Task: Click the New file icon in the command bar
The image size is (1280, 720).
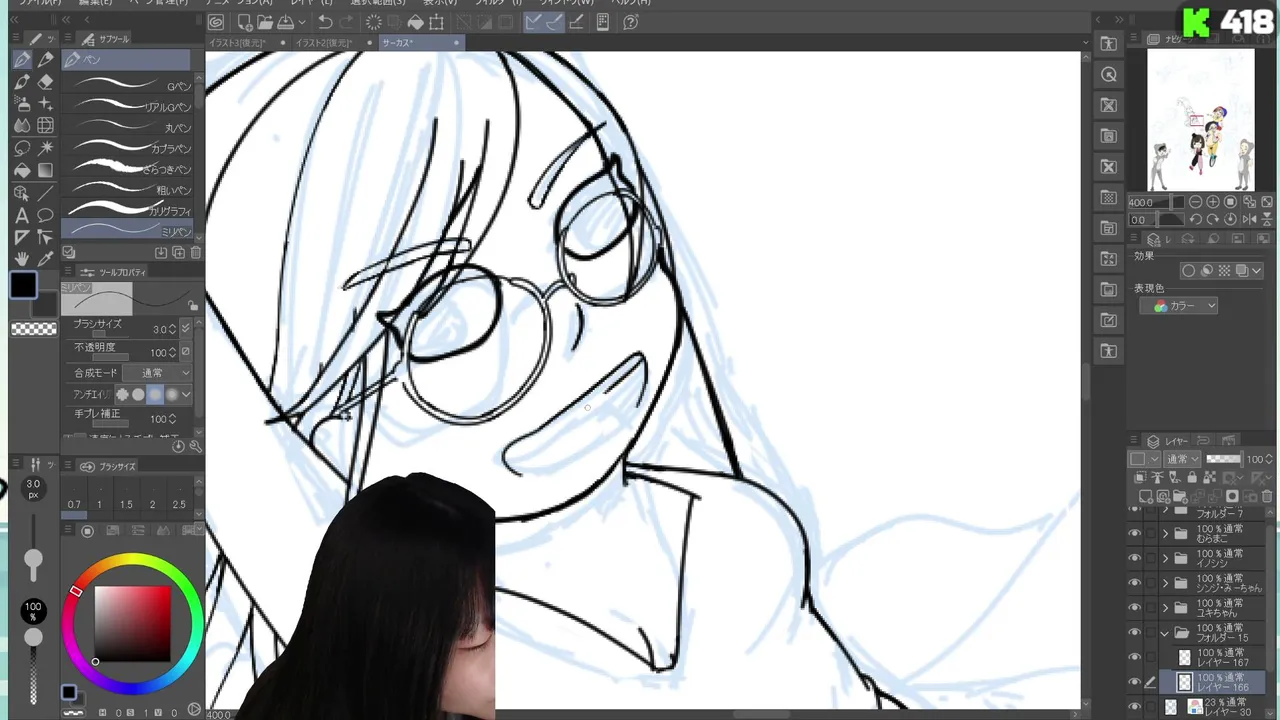Action: tap(244, 22)
